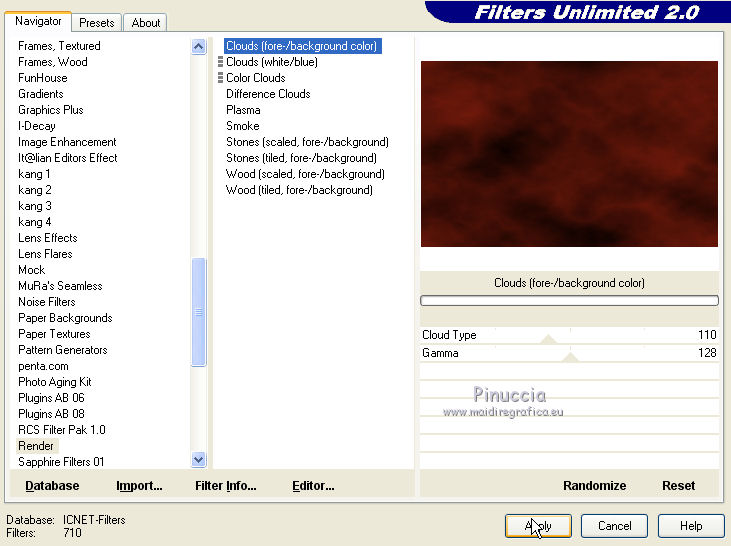Select the Difference Clouds filter
The image size is (731, 546).
(268, 94)
